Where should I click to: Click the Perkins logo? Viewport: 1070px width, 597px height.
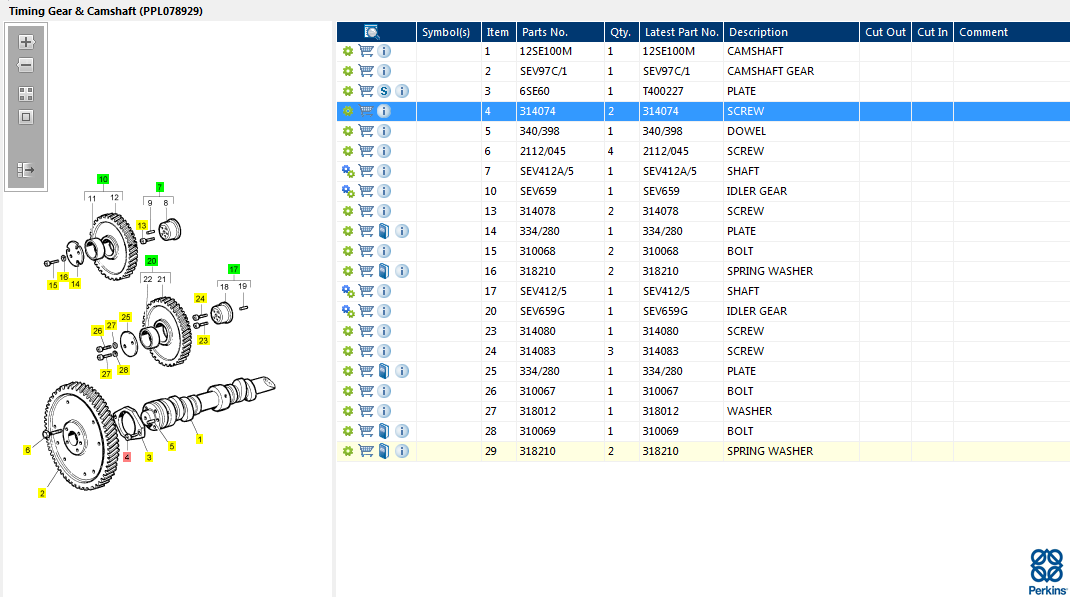pos(1046,572)
